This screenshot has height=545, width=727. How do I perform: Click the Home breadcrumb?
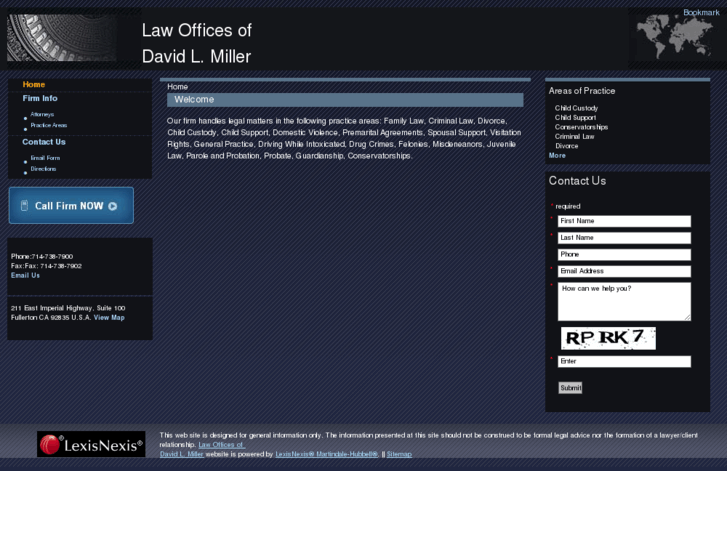[x=178, y=87]
